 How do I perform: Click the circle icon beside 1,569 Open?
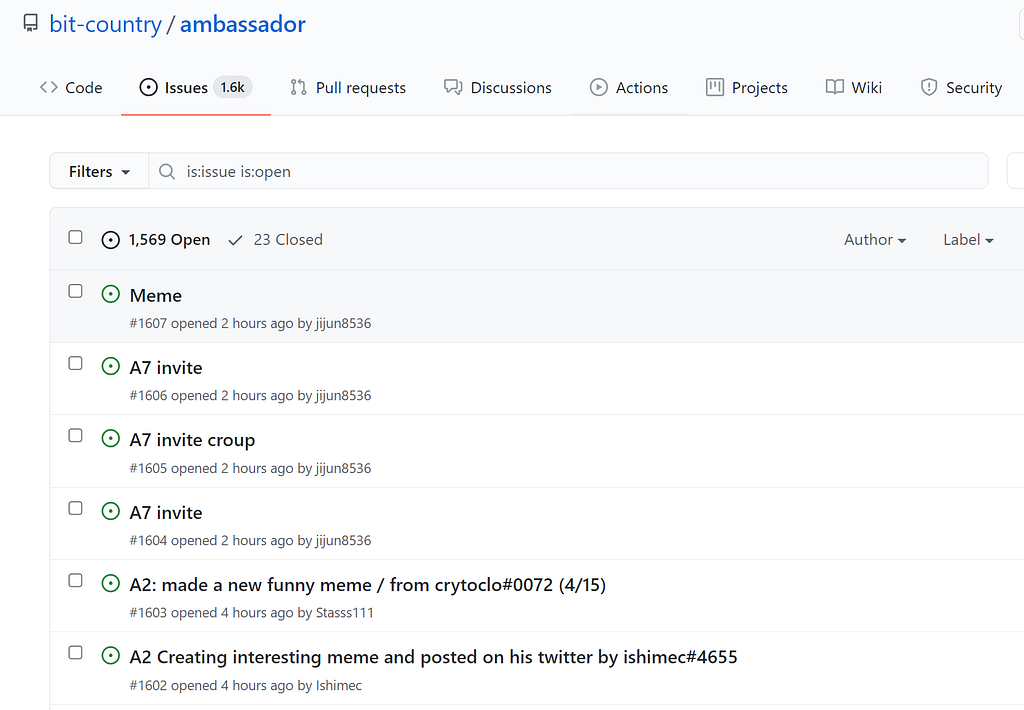[110, 240]
